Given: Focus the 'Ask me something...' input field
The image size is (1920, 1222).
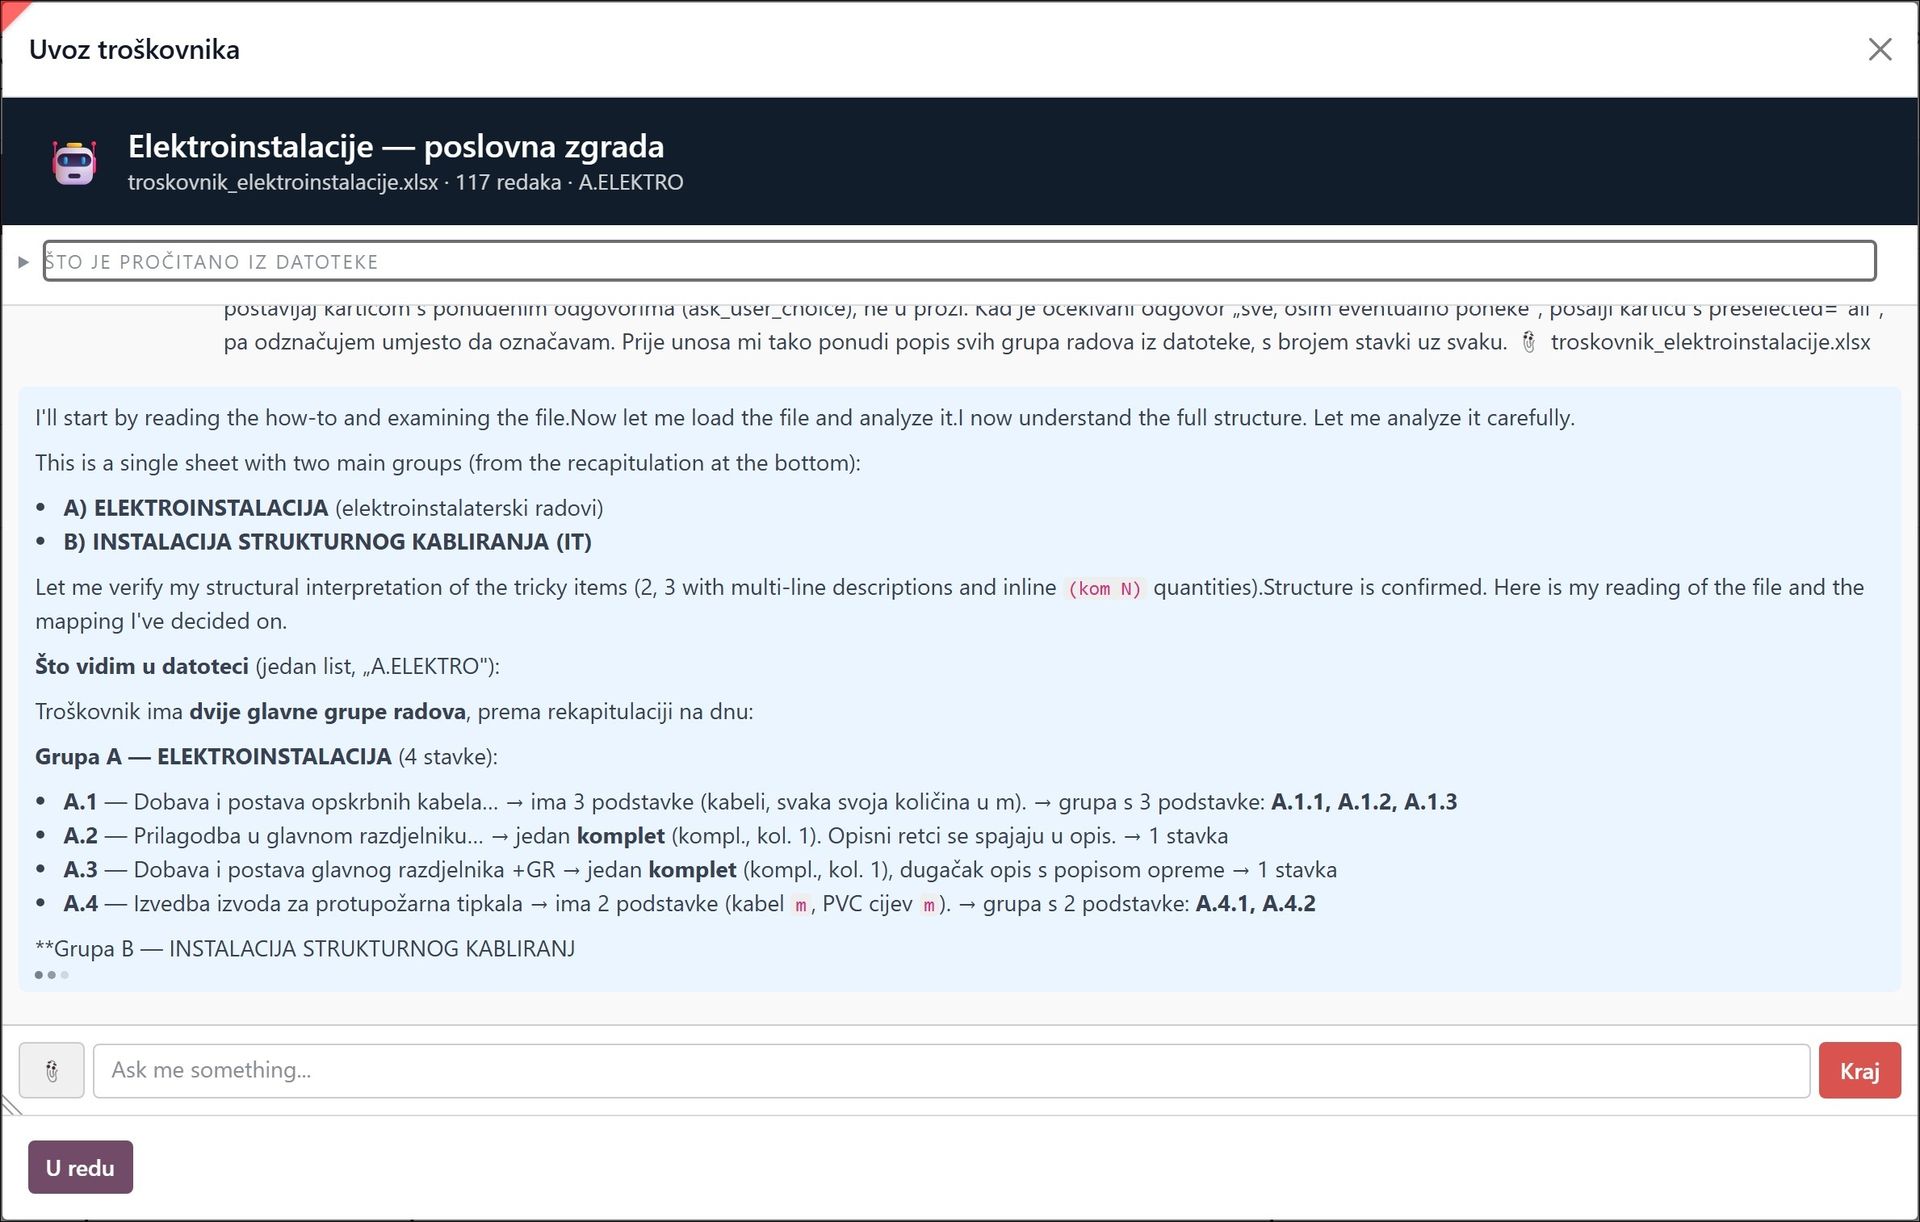Looking at the screenshot, I should (x=951, y=1071).
